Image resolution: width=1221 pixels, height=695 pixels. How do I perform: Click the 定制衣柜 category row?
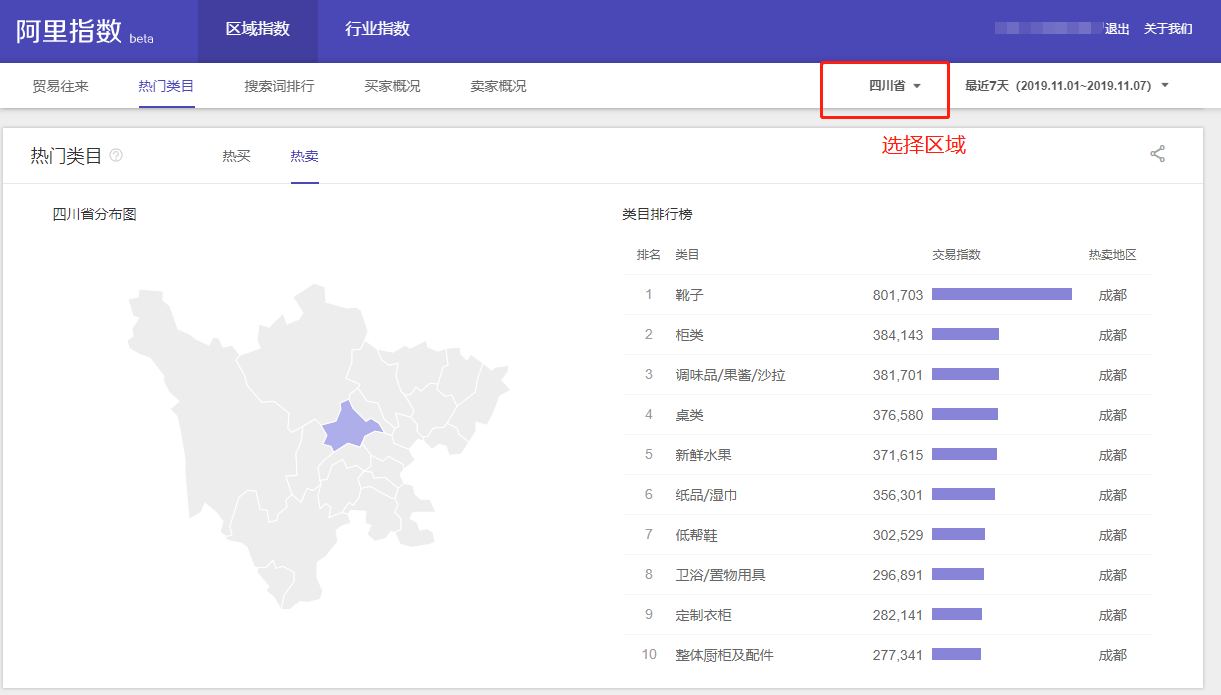click(x=887, y=615)
